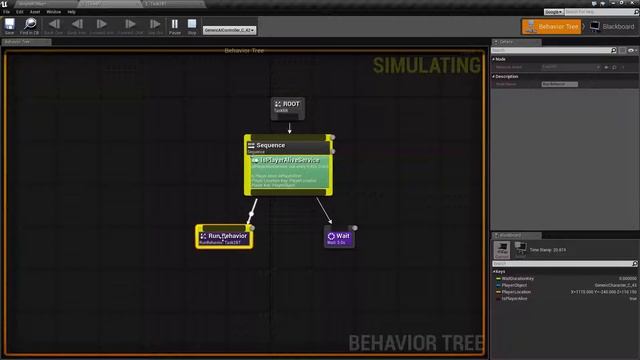Open the Details view options eye dropdown

(x=632, y=50)
